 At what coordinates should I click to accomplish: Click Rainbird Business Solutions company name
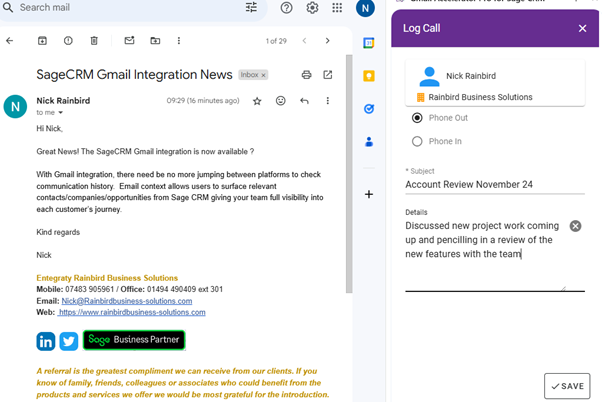[x=480, y=97]
